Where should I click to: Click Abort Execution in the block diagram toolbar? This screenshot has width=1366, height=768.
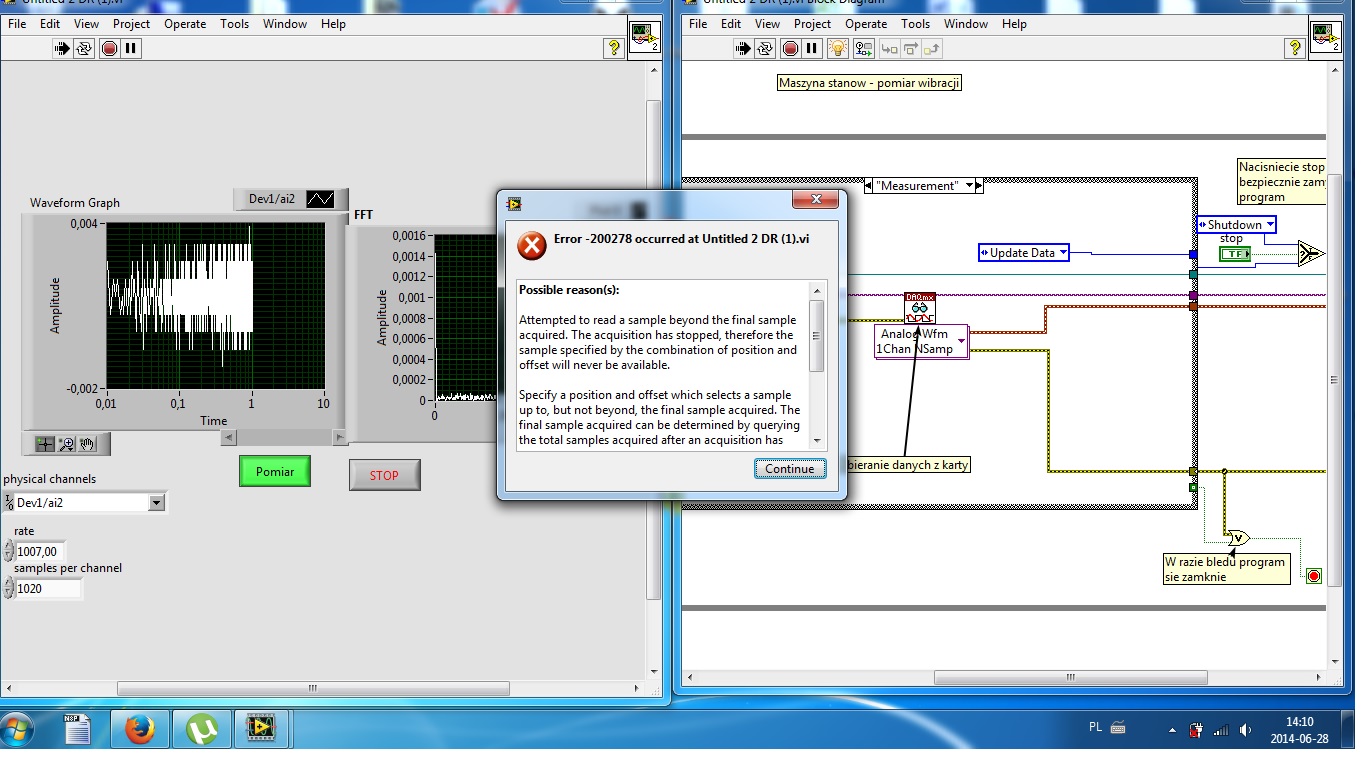pos(790,47)
